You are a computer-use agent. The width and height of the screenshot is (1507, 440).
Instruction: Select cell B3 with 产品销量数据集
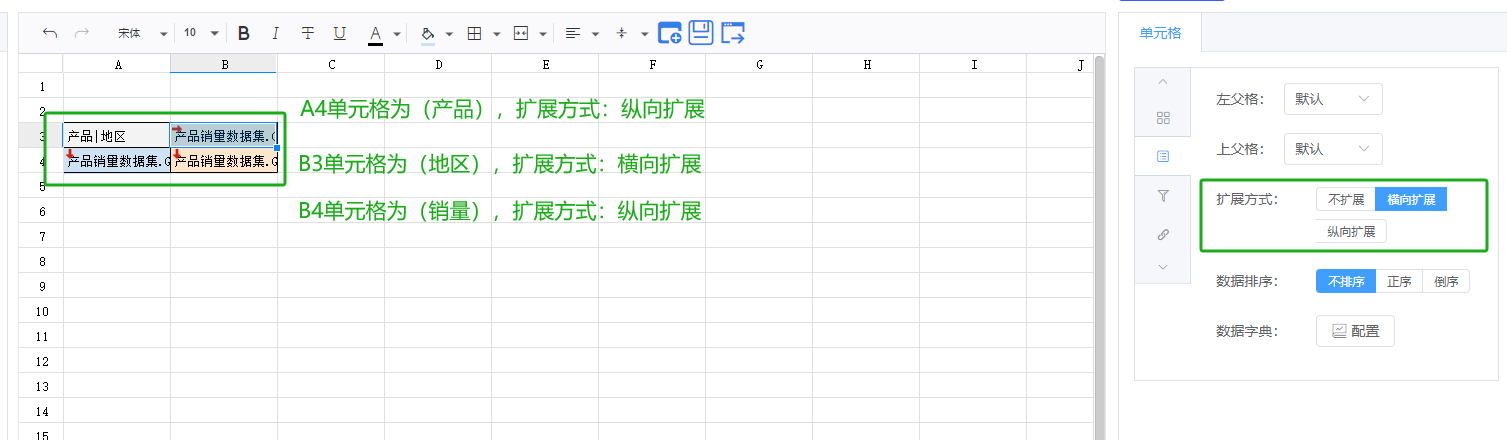pyautogui.click(x=224, y=135)
